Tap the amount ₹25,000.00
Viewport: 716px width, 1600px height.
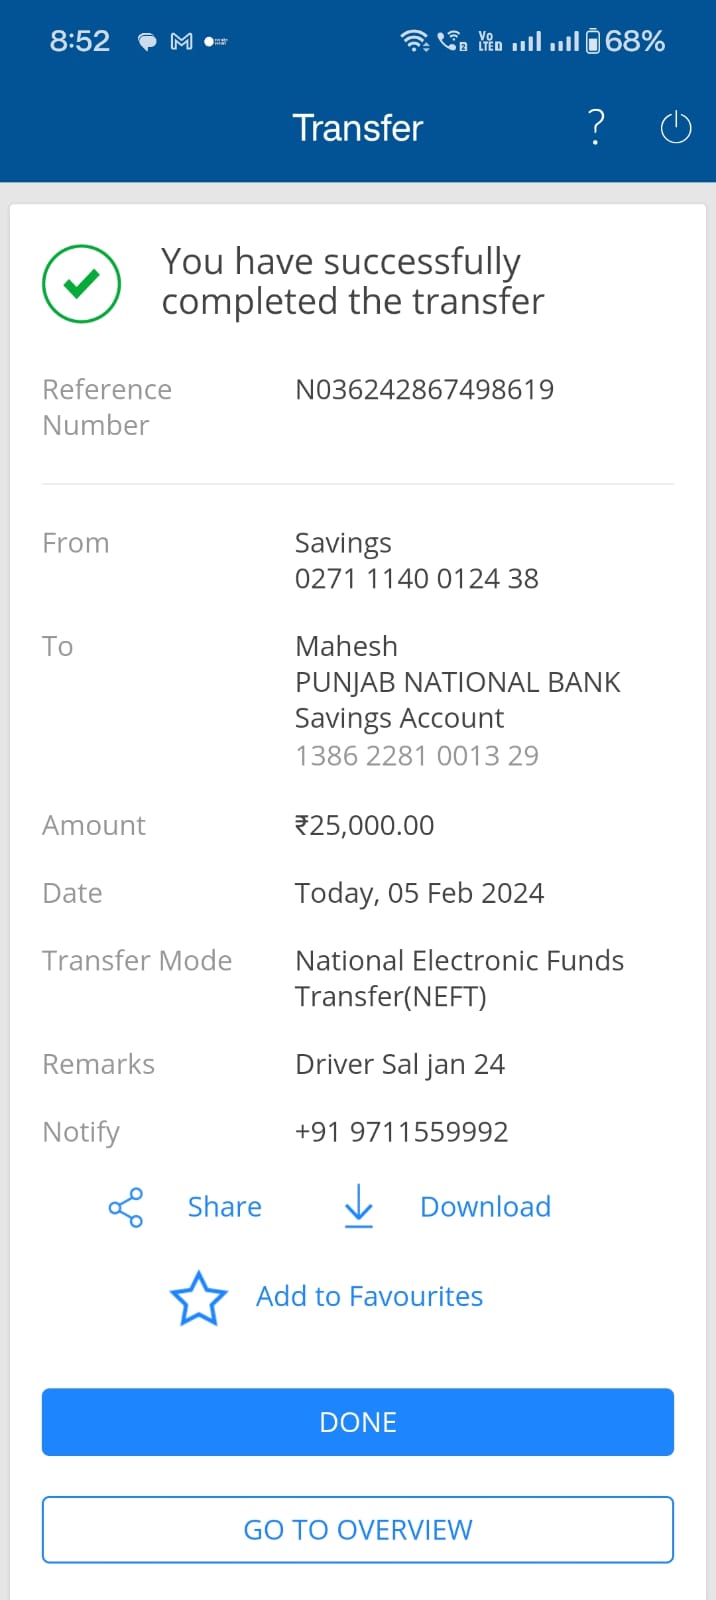[x=364, y=825]
